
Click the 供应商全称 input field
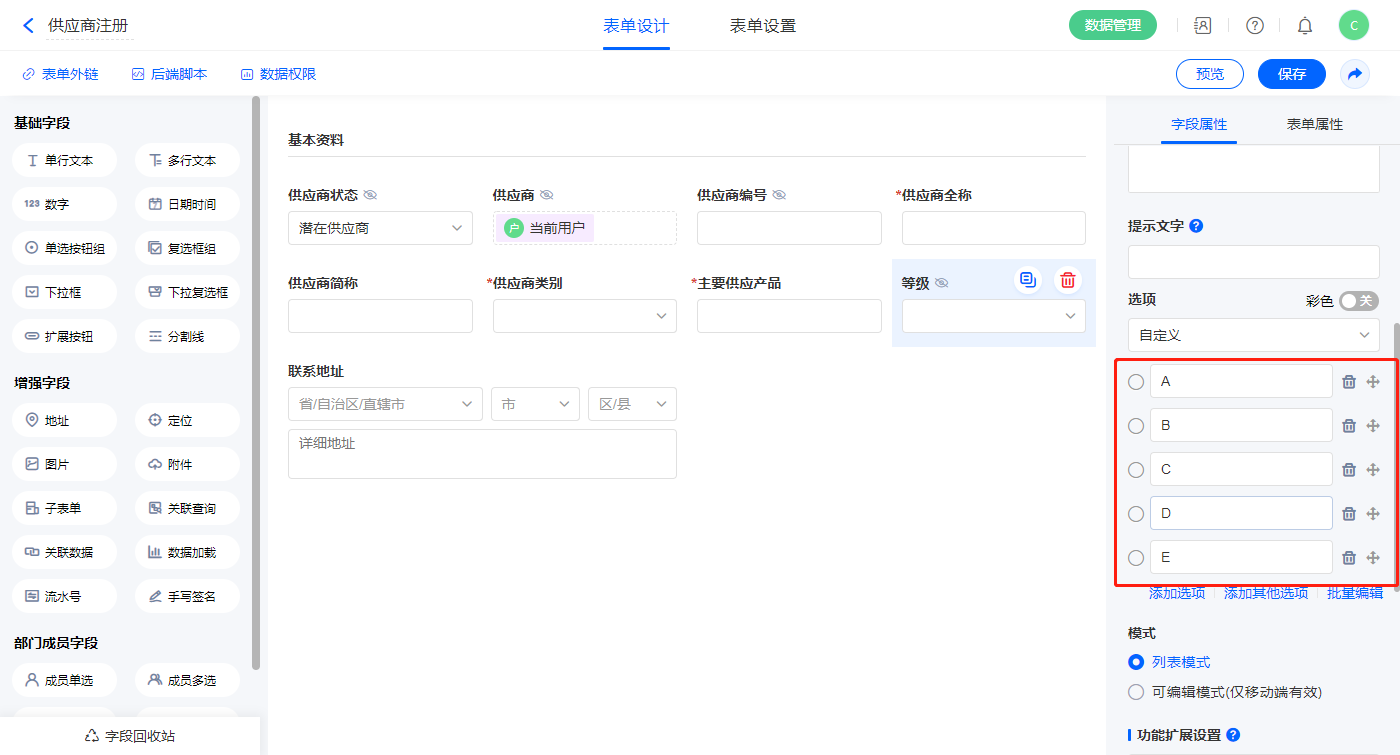[x=993, y=228]
